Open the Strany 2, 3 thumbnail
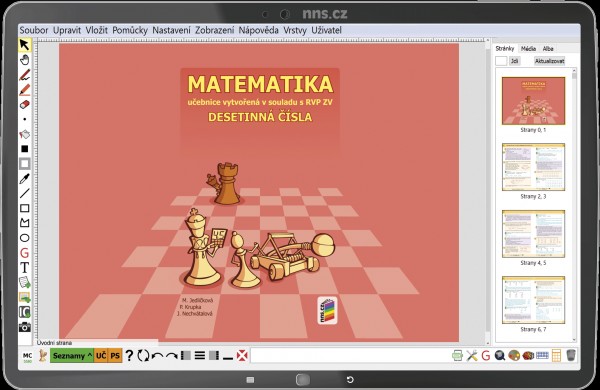 tap(533, 167)
